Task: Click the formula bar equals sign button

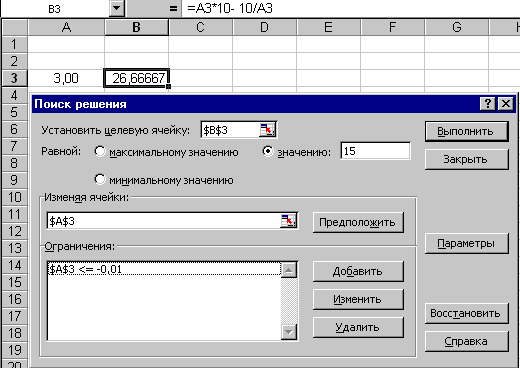Action: tap(173, 8)
